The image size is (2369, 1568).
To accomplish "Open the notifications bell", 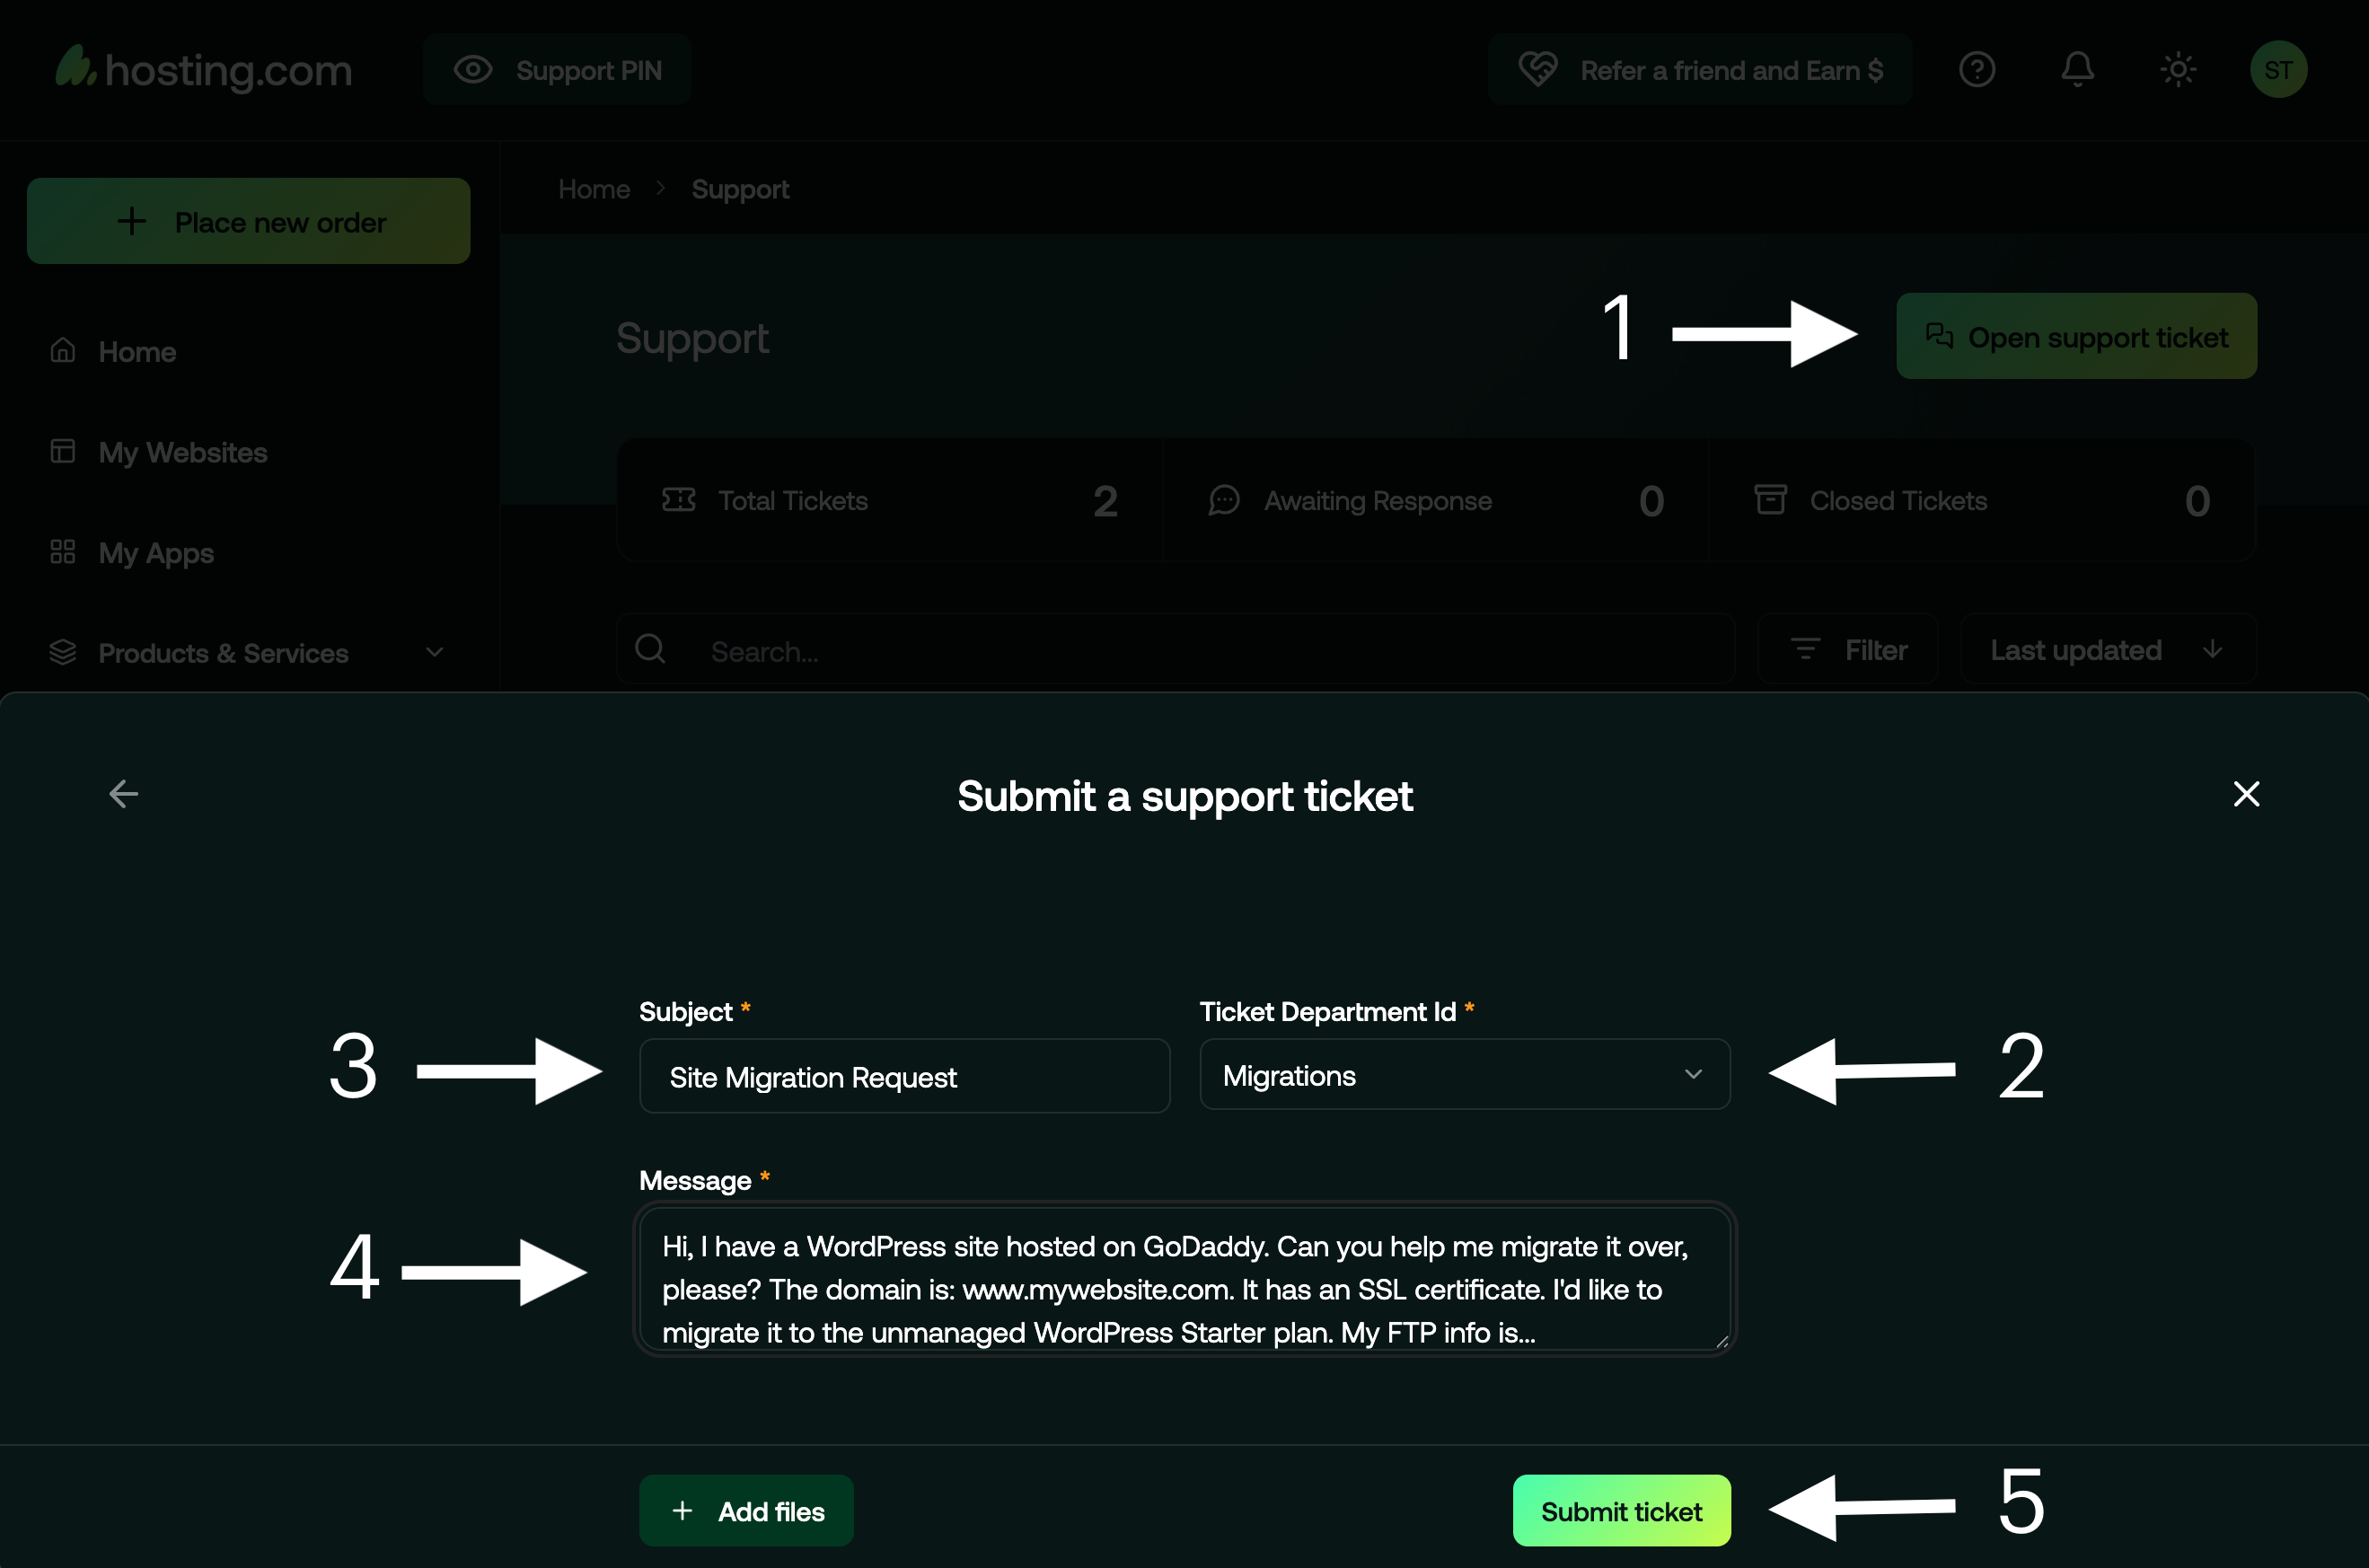I will click(2077, 70).
